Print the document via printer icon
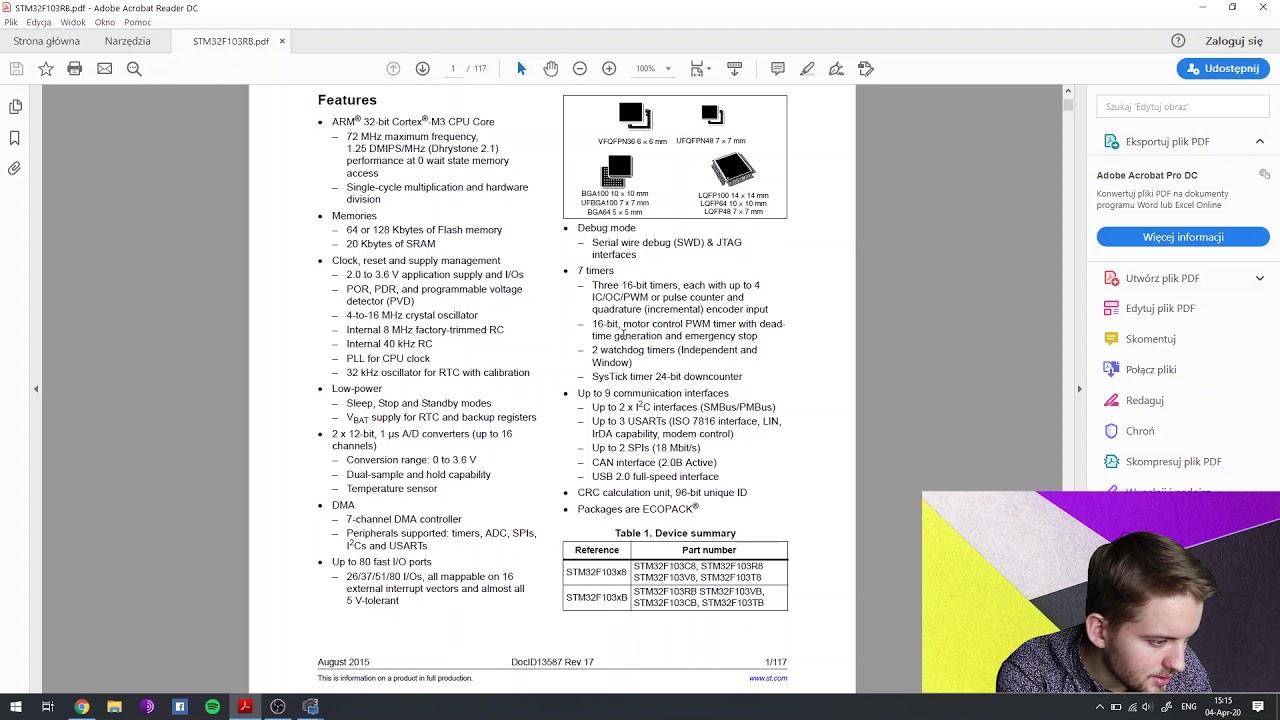 75,69
